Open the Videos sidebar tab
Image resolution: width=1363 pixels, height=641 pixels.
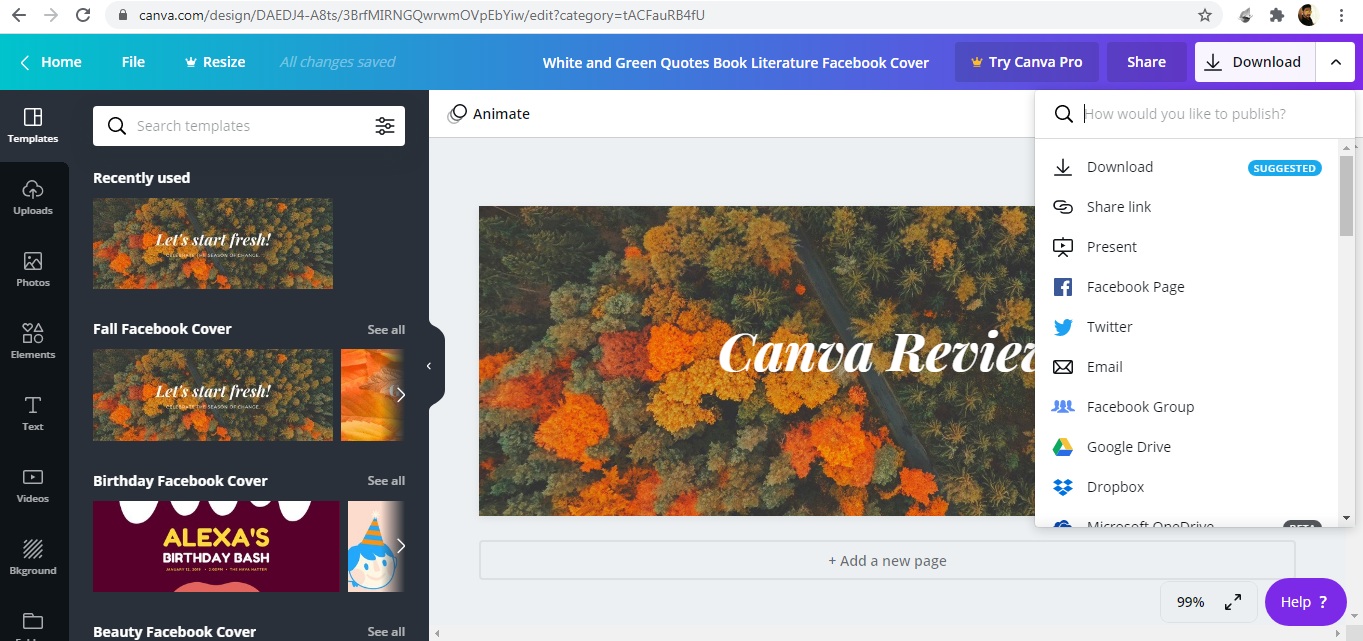click(33, 486)
